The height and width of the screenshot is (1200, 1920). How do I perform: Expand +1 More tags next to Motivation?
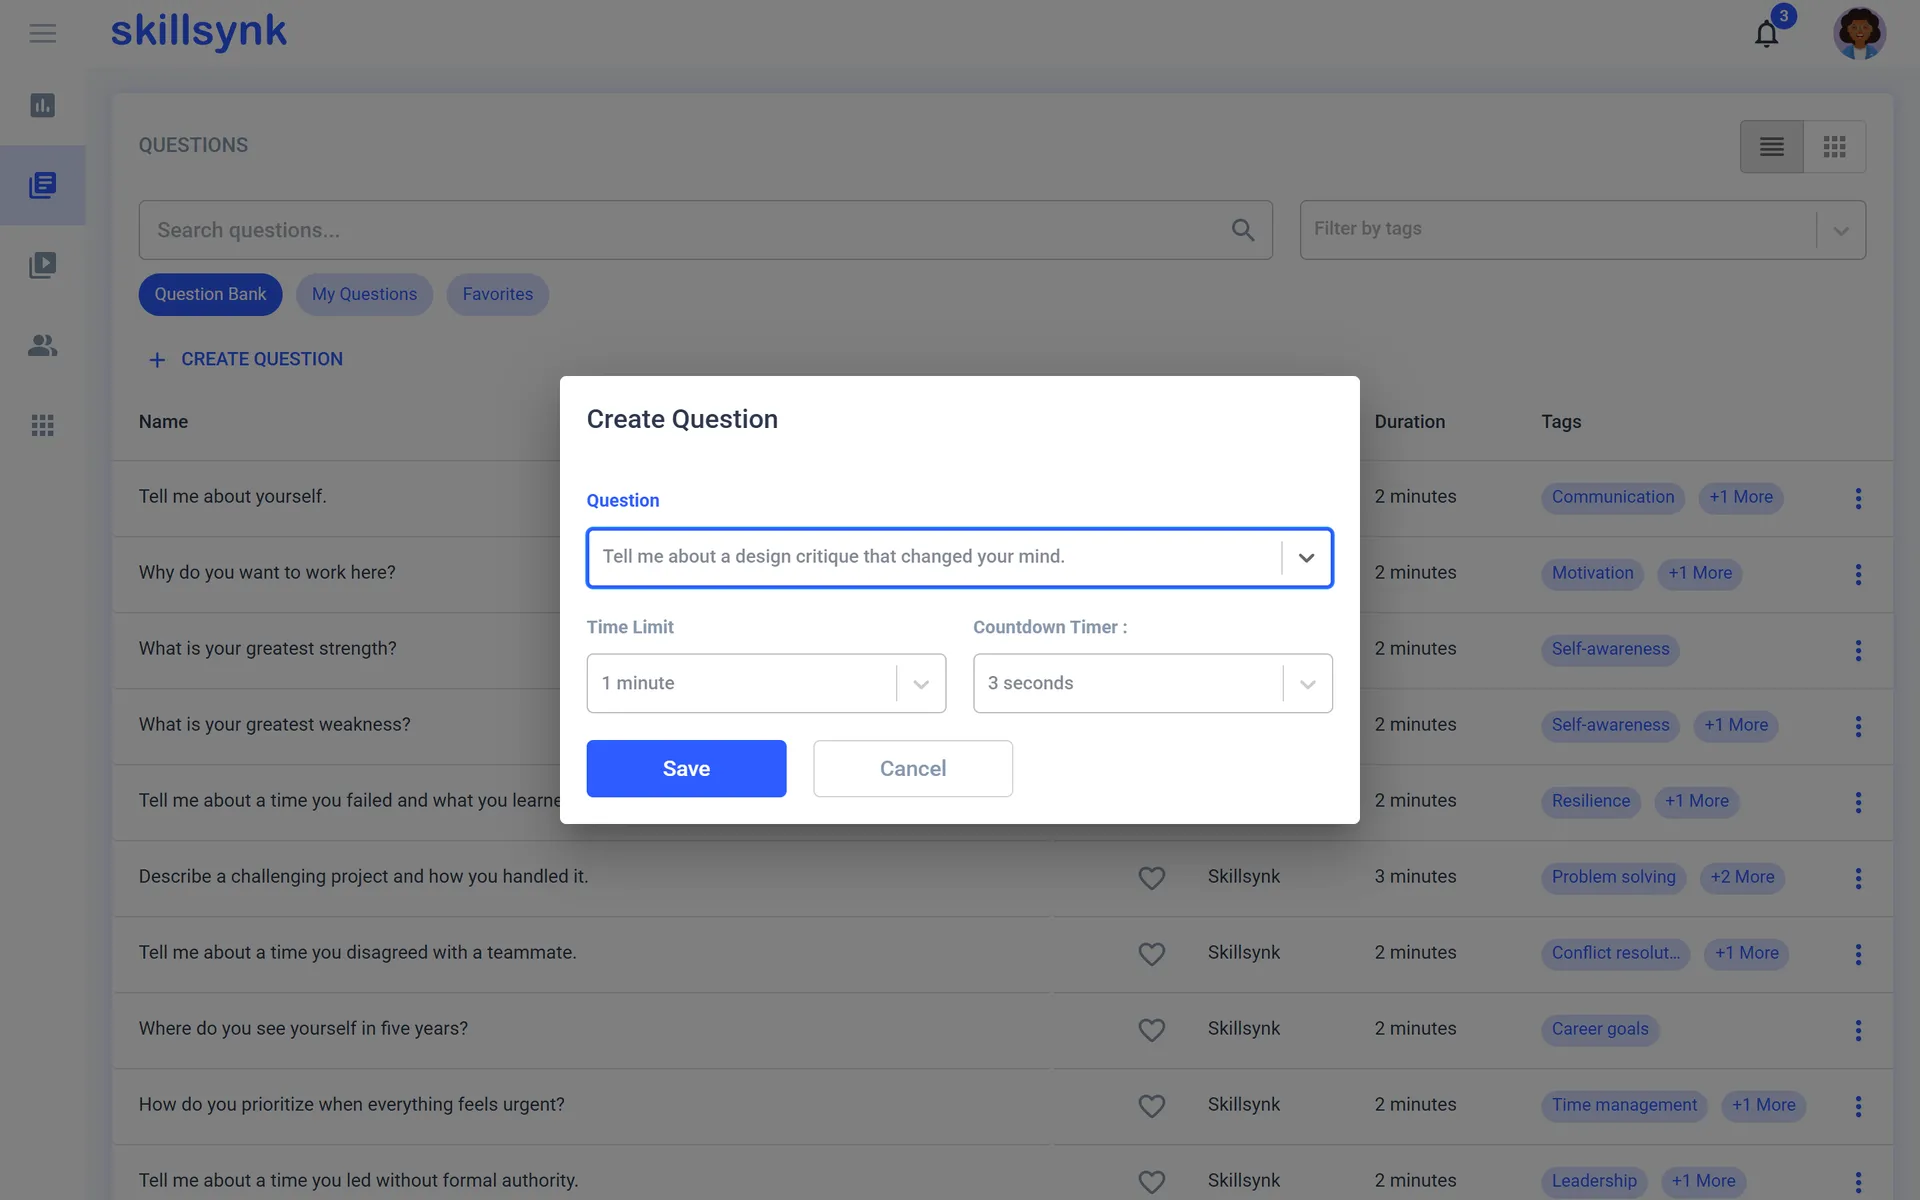click(x=1700, y=573)
